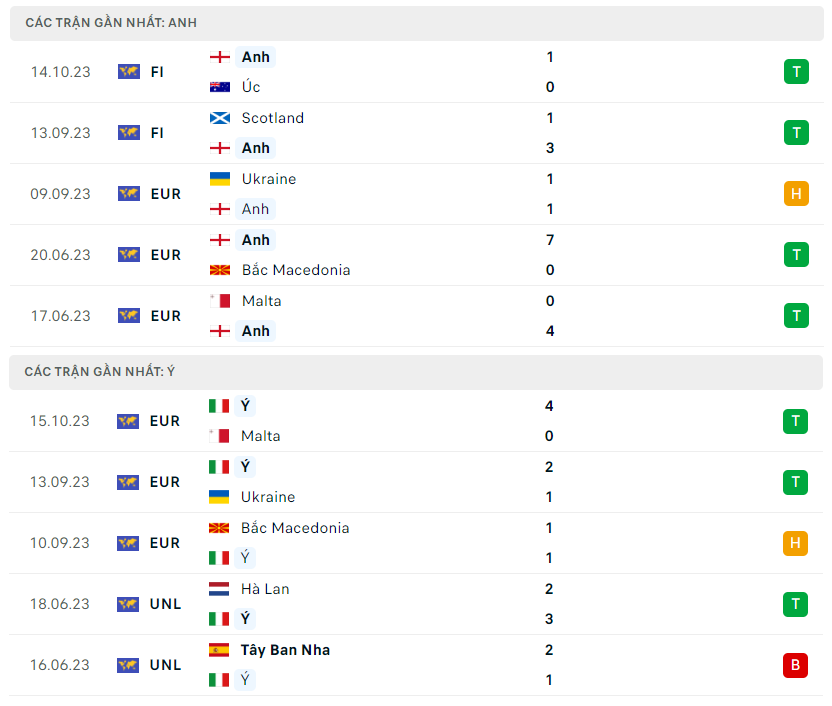Click the orange H badge for Ukraine vs Anh
Image resolution: width=832 pixels, height=706 pixels.
point(795,194)
